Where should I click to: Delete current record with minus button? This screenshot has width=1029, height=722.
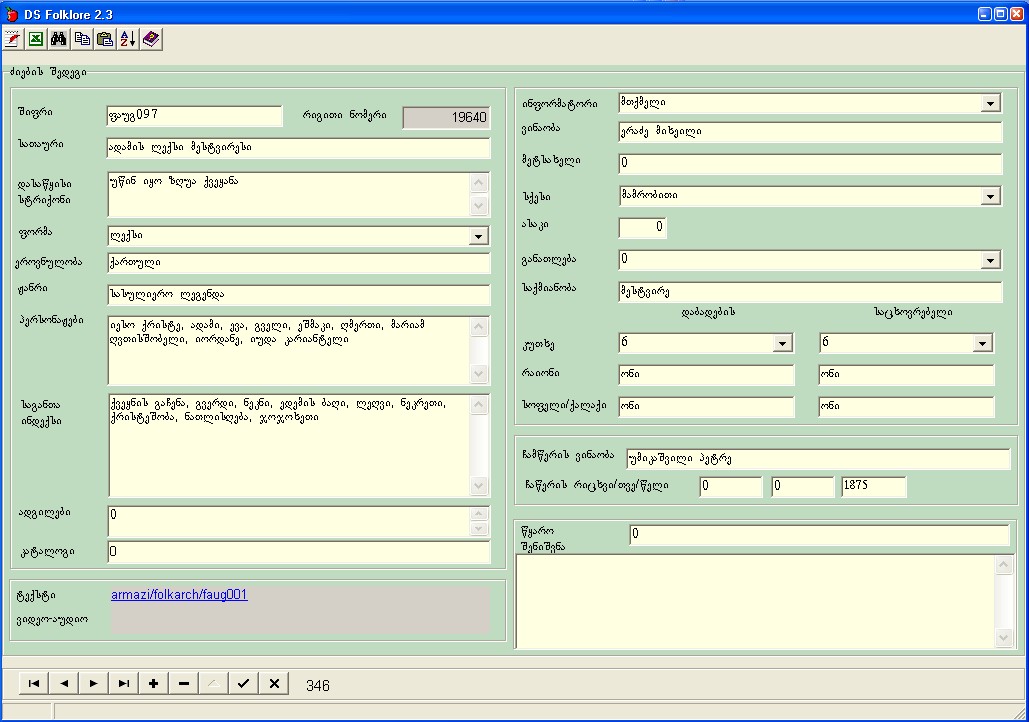184,683
